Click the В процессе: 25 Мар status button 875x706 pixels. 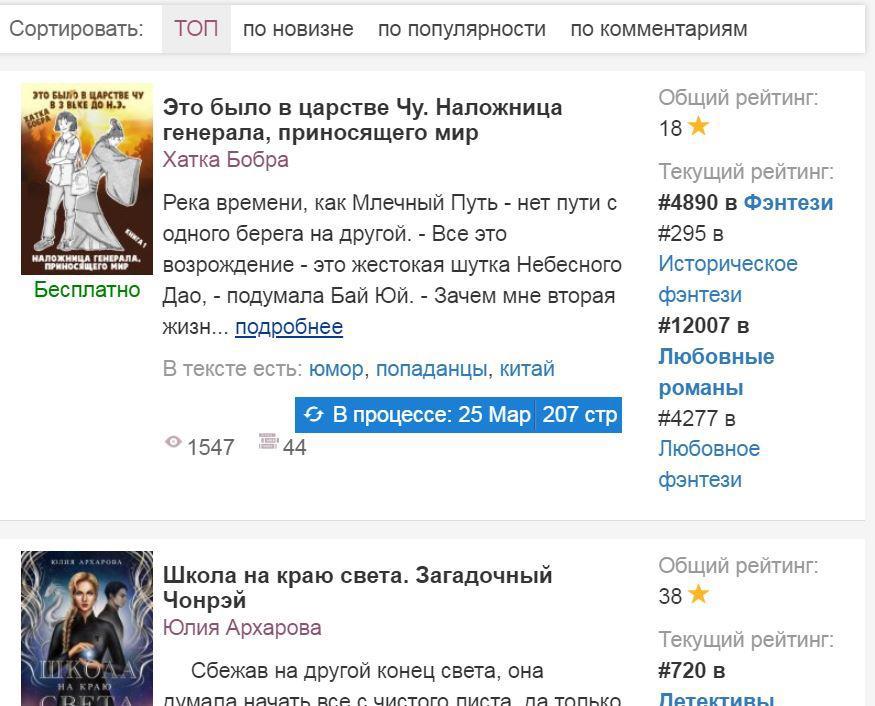click(x=415, y=415)
